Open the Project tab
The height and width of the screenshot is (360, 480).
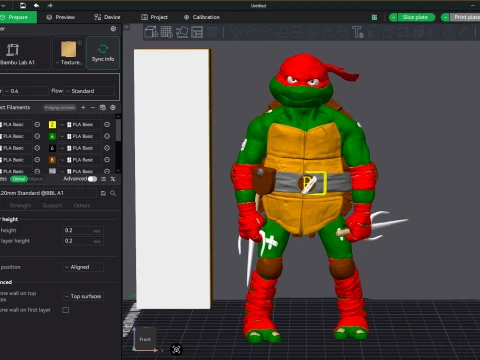click(x=154, y=17)
